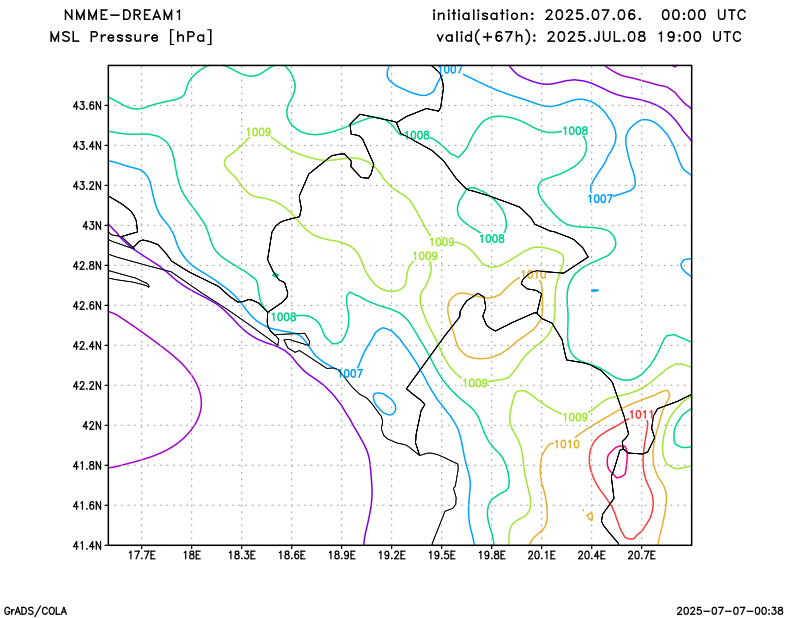Click the 18.3E longitude label
Image resolution: width=800 pixels, height=618 pixels.
241,555
